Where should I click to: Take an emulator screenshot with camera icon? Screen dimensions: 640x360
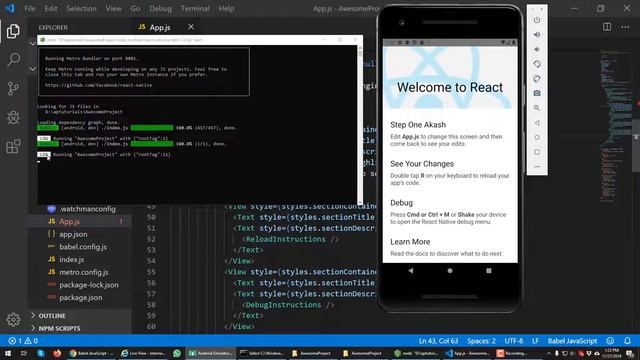(537, 93)
